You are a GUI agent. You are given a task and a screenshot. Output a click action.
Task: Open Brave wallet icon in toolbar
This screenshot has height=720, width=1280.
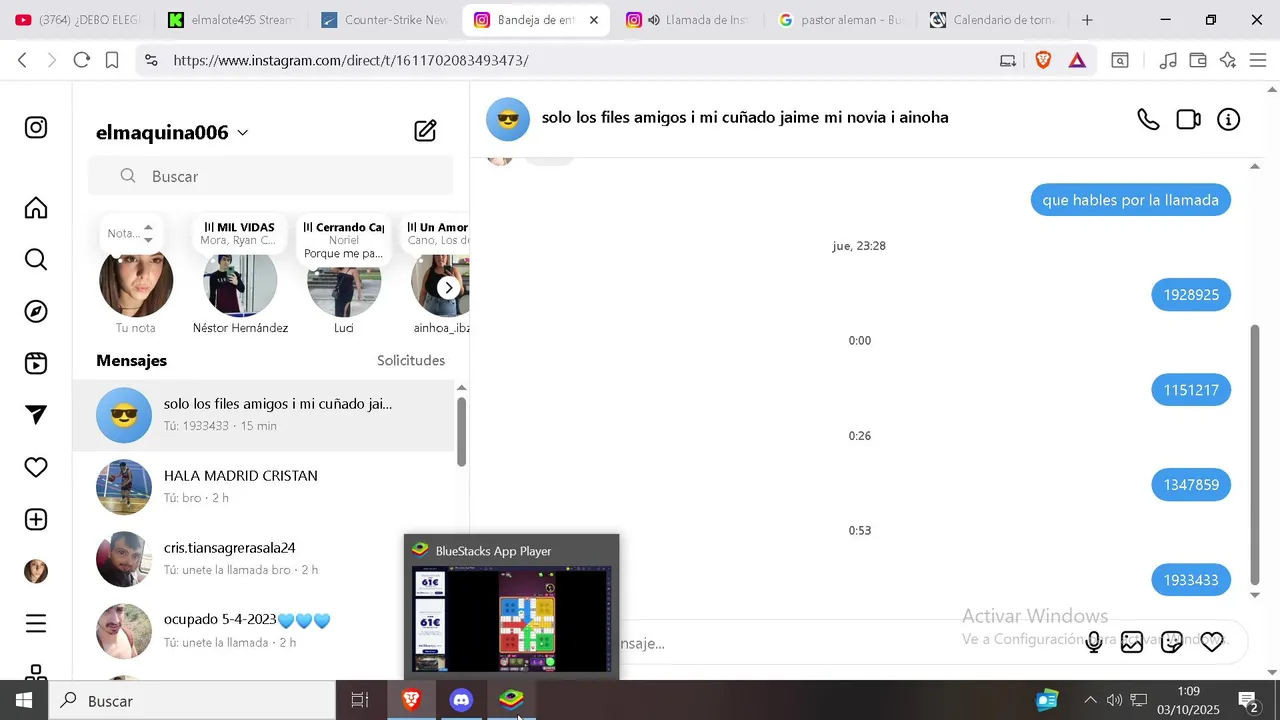(1198, 60)
